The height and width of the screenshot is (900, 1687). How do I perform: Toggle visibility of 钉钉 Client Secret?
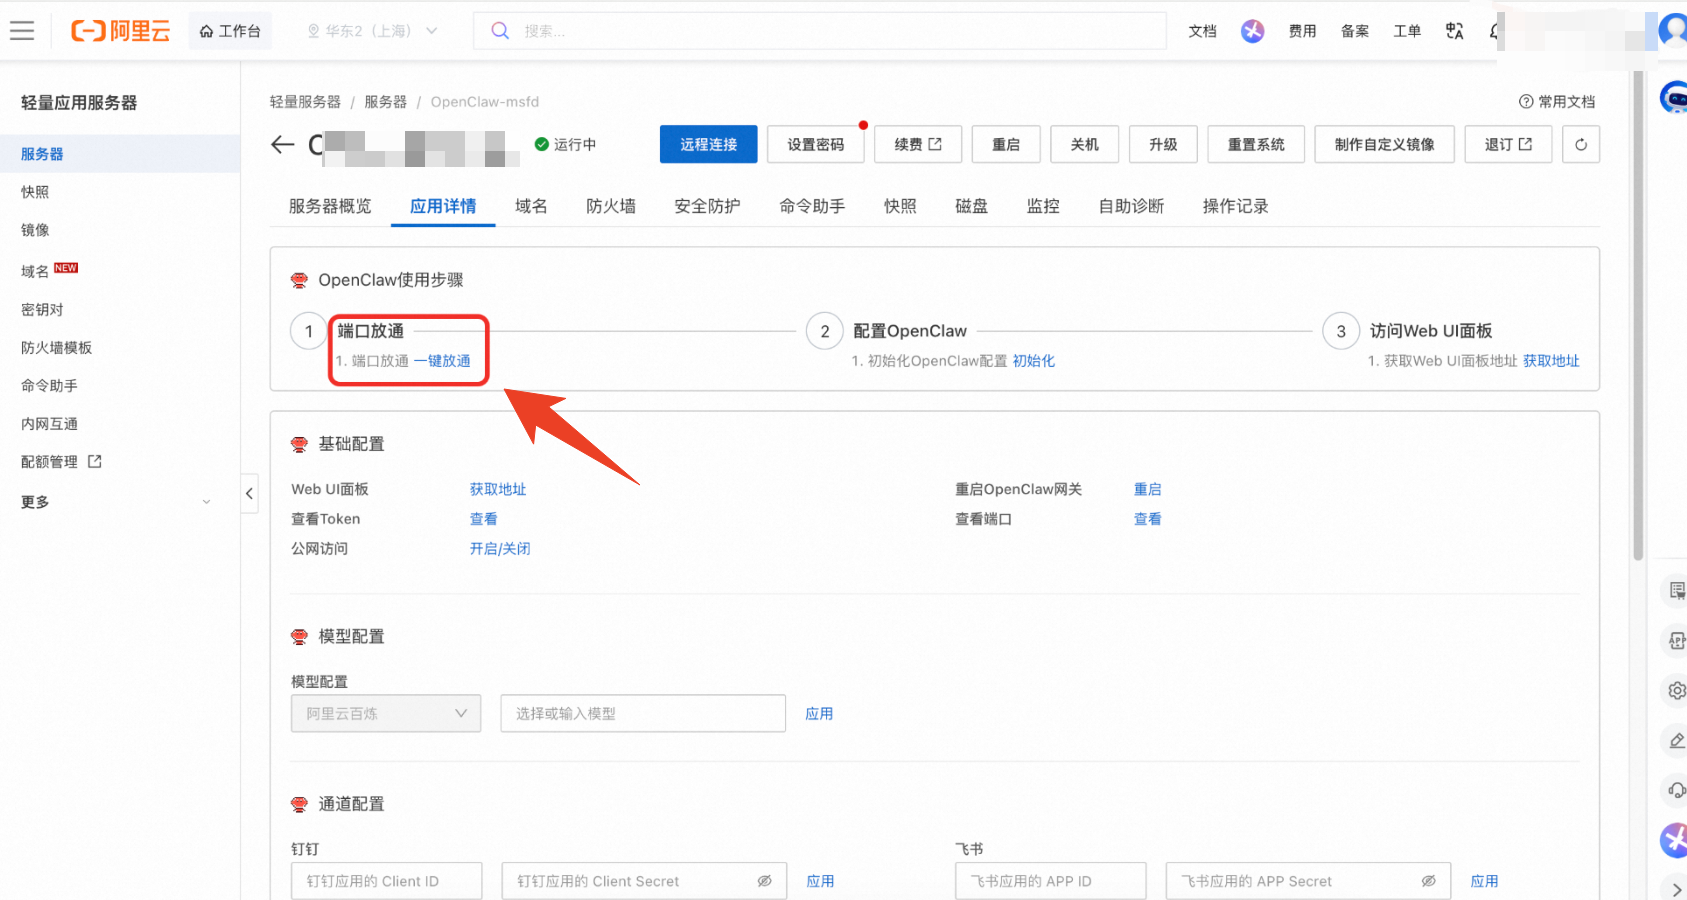click(x=765, y=881)
